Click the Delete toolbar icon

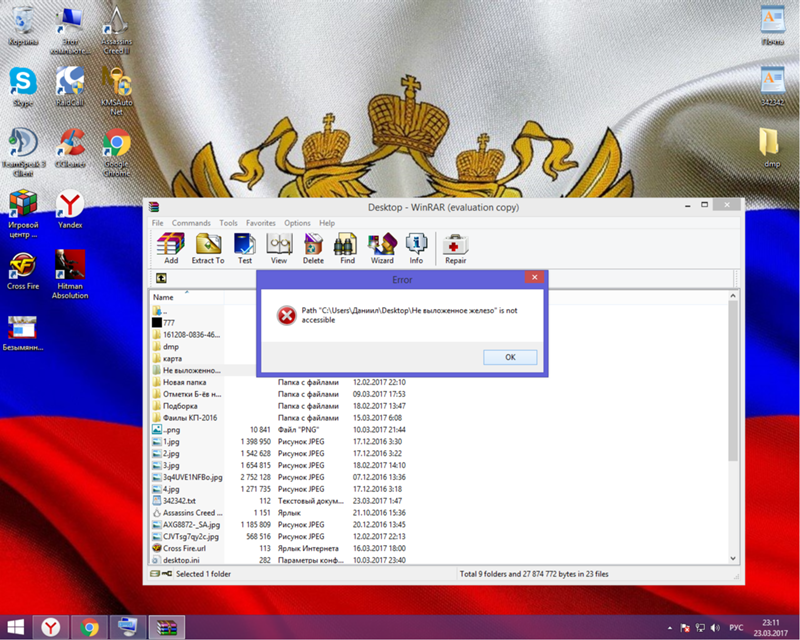click(x=313, y=249)
